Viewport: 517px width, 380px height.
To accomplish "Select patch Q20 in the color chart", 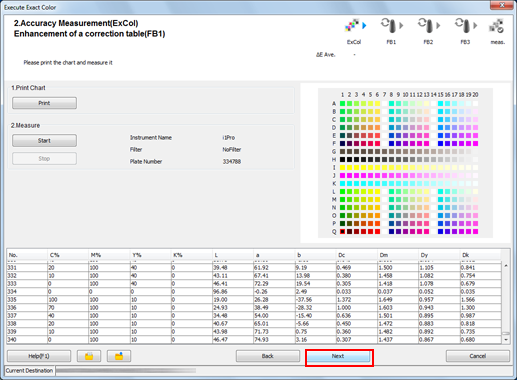I will (475, 231).
